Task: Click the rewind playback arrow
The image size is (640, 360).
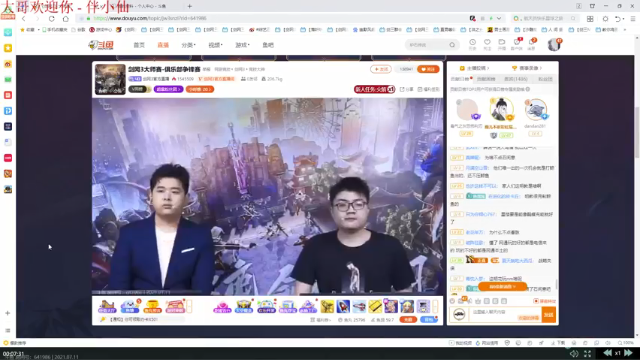Action: [607, 353]
